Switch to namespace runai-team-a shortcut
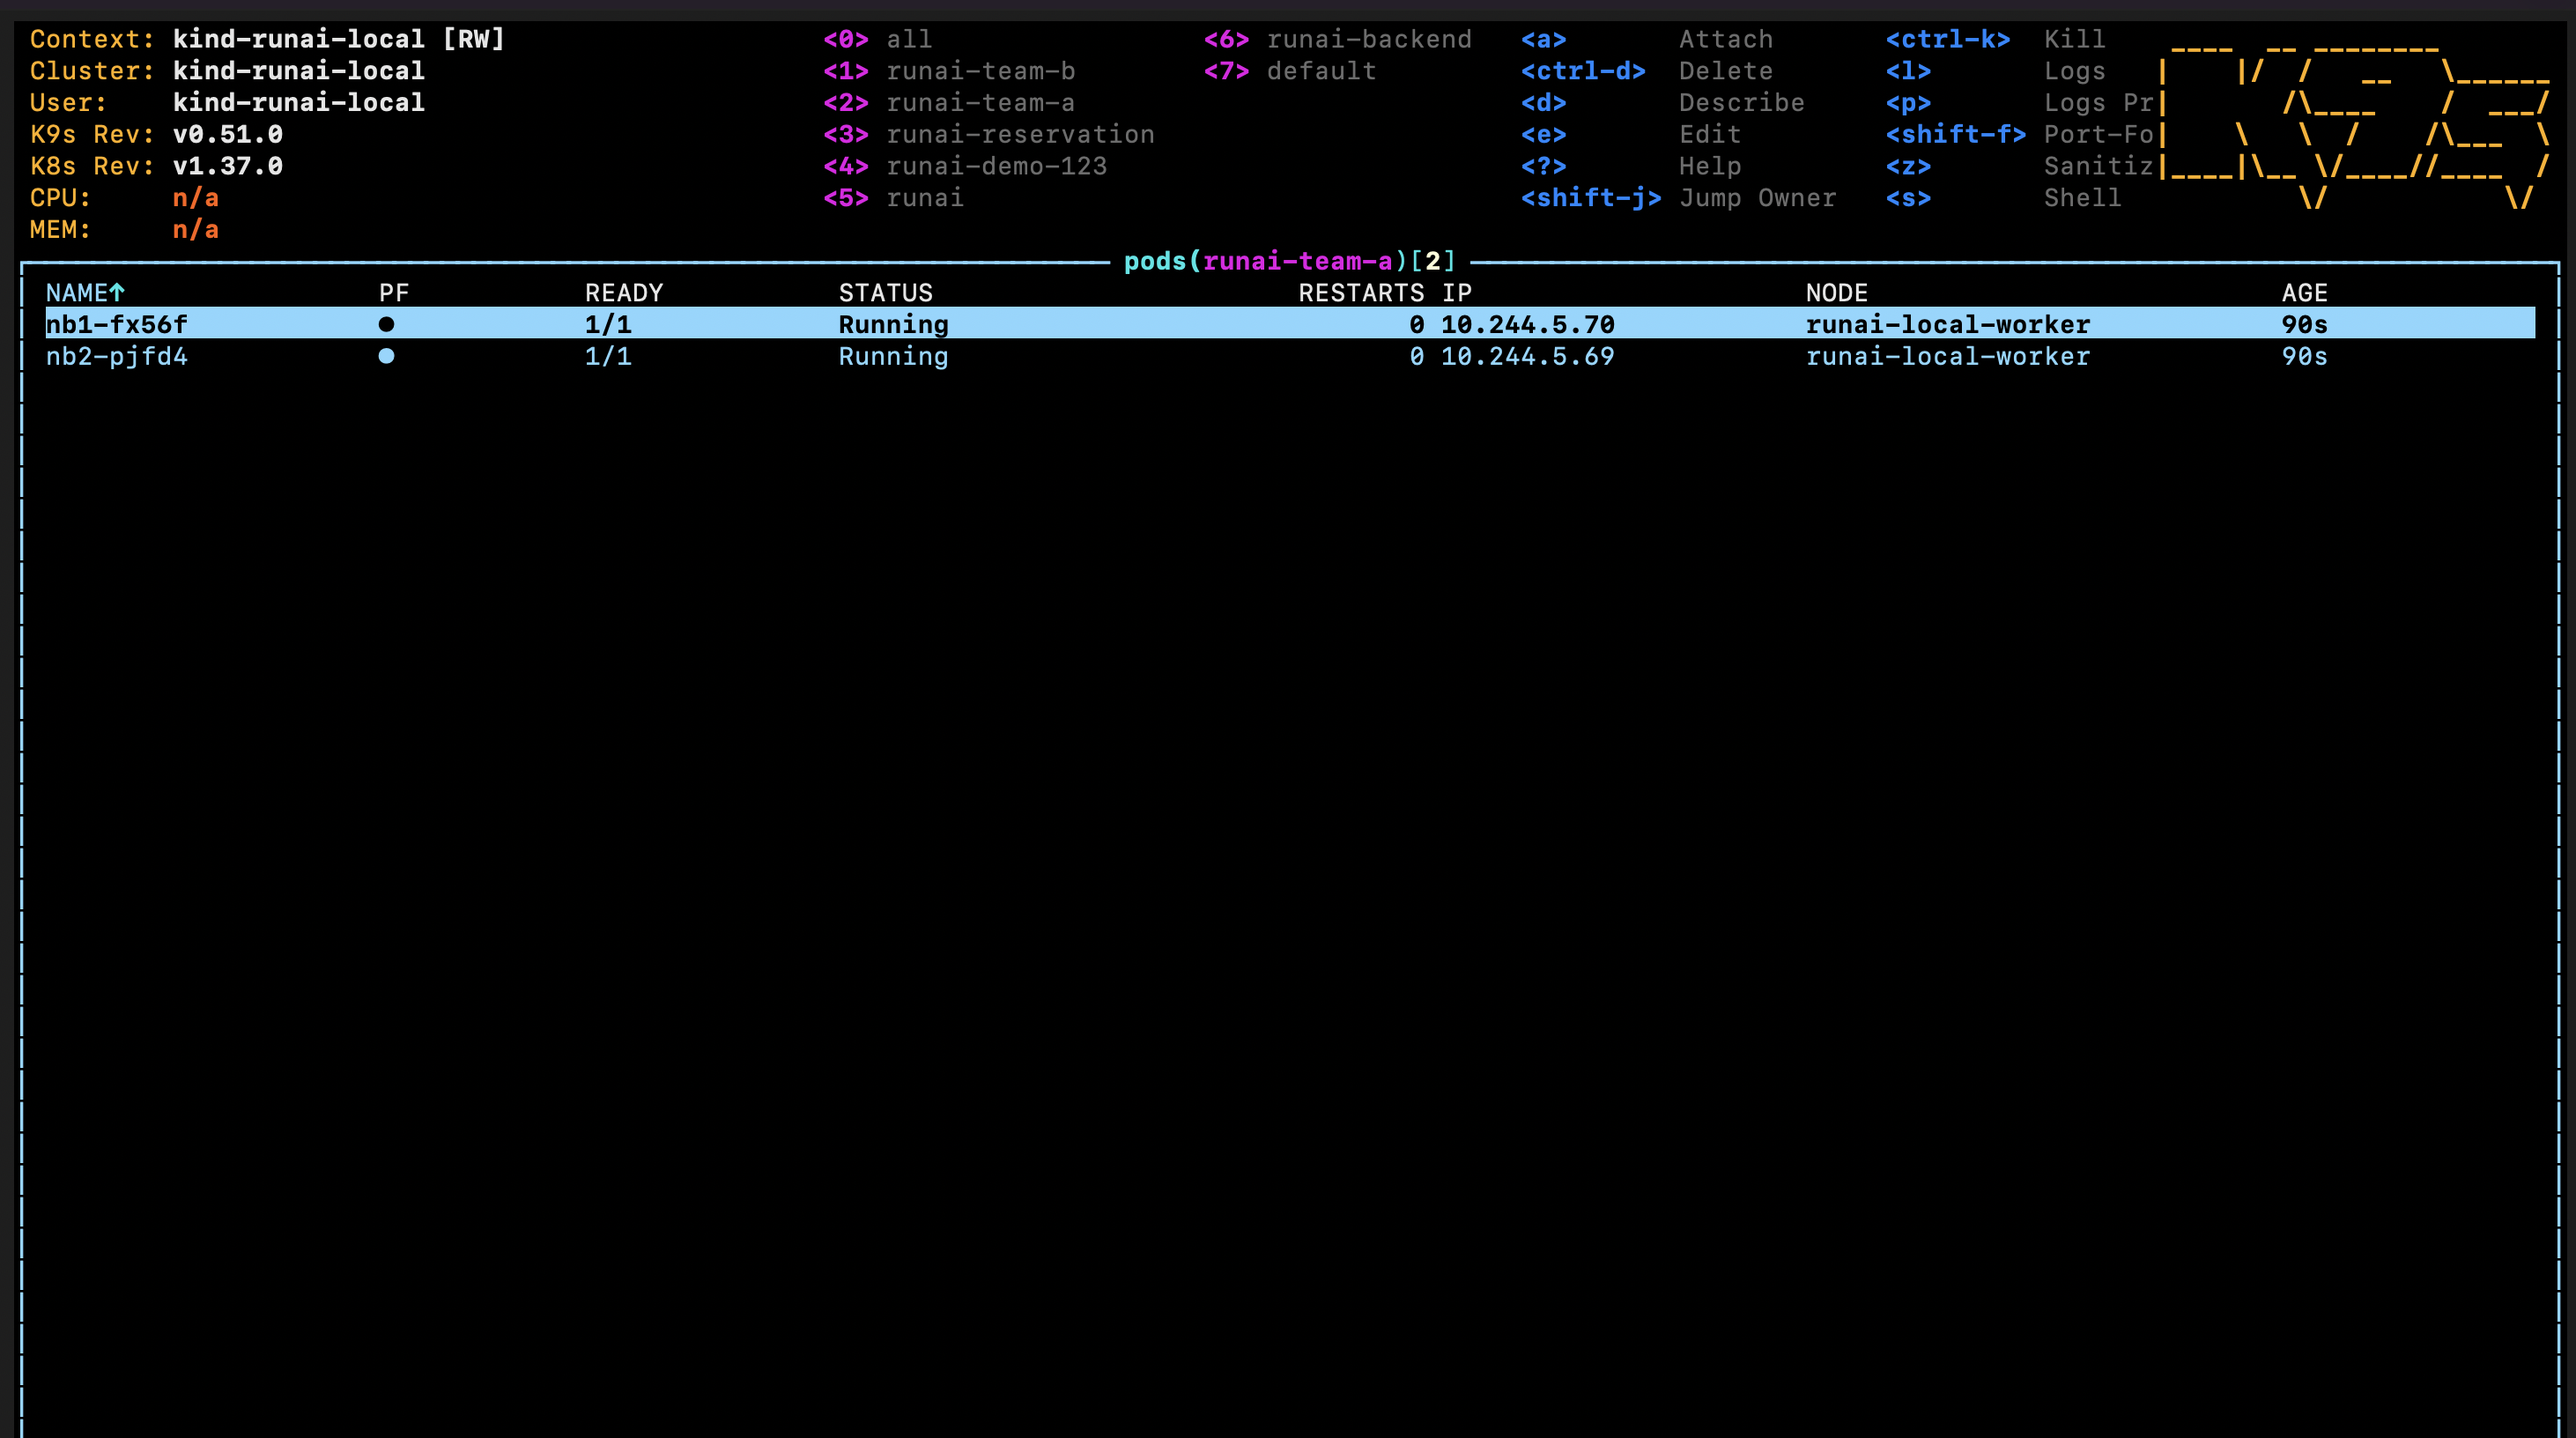The height and width of the screenshot is (1438, 2576). click(949, 102)
